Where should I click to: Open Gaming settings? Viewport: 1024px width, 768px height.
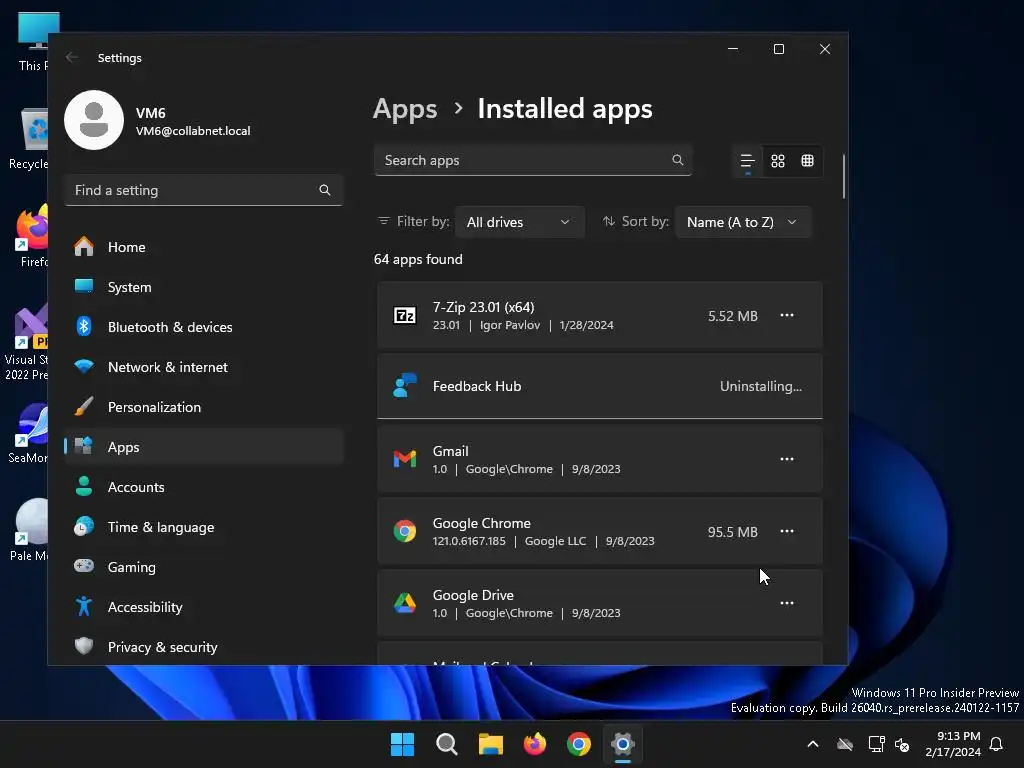tap(204, 567)
